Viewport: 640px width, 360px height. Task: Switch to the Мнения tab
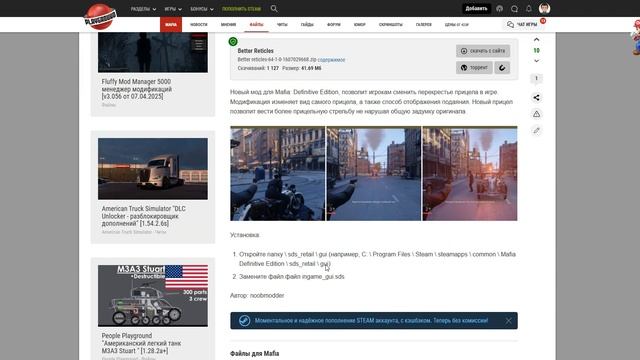(x=228, y=25)
